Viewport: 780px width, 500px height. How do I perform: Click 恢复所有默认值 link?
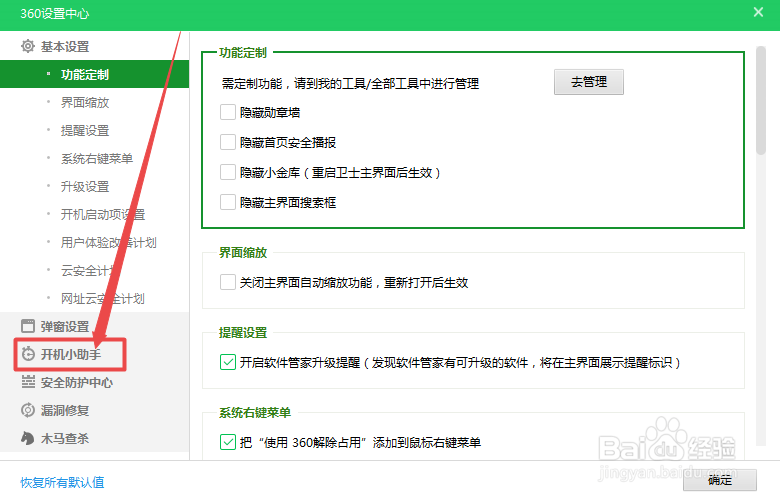point(62,482)
